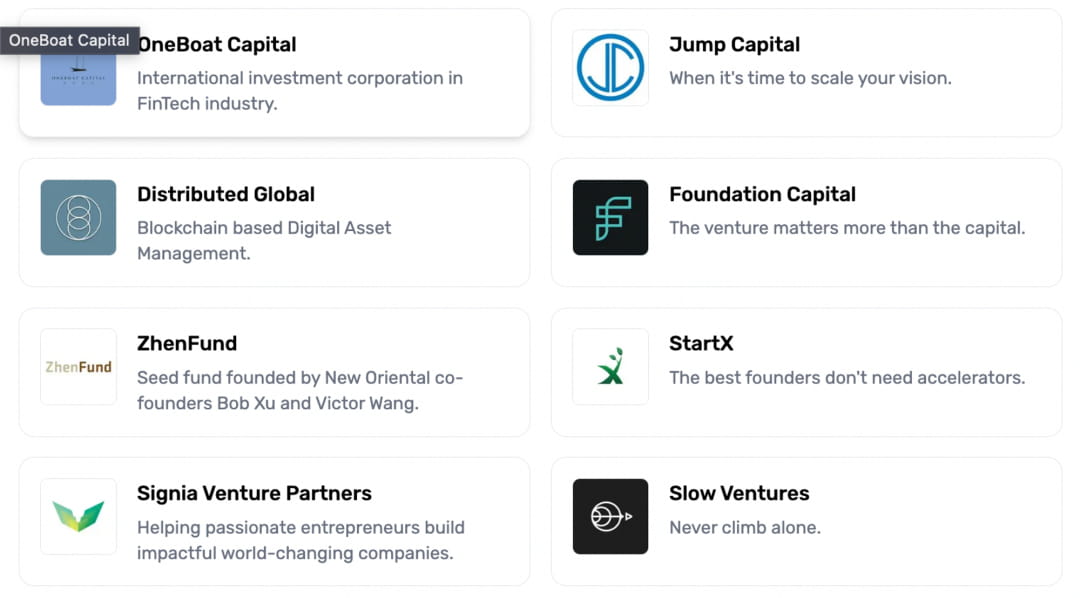Click the Signia Venture Partners title

click(254, 493)
